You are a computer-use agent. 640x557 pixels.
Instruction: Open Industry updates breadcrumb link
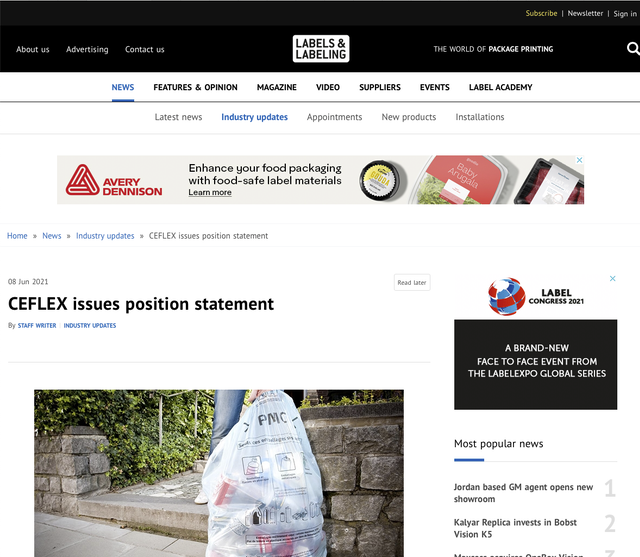(x=105, y=236)
